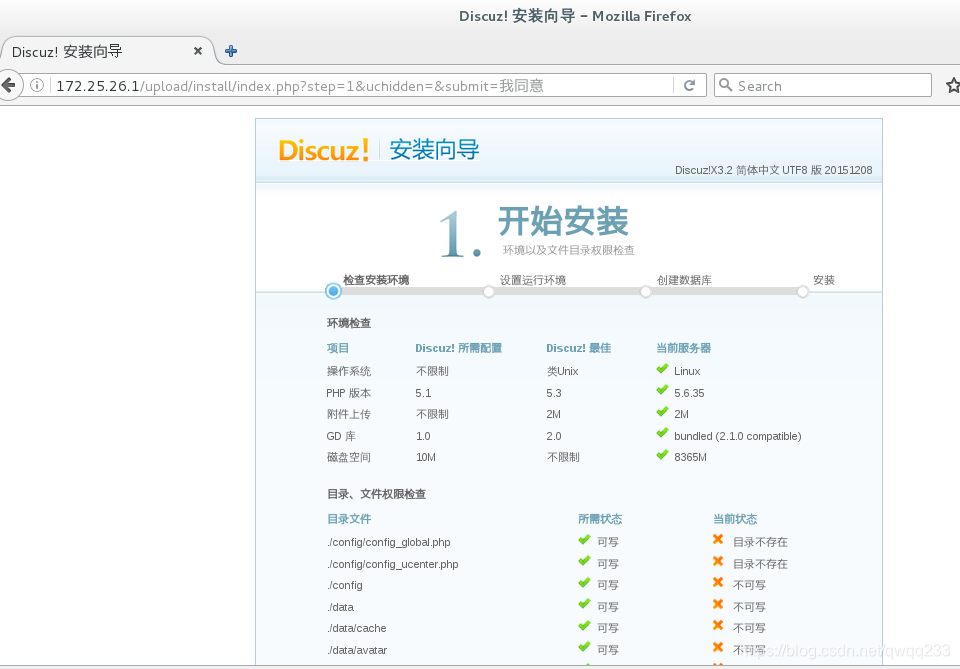Click orange X in ./data/avatar row
This screenshot has height=669, width=960.
click(x=718, y=647)
